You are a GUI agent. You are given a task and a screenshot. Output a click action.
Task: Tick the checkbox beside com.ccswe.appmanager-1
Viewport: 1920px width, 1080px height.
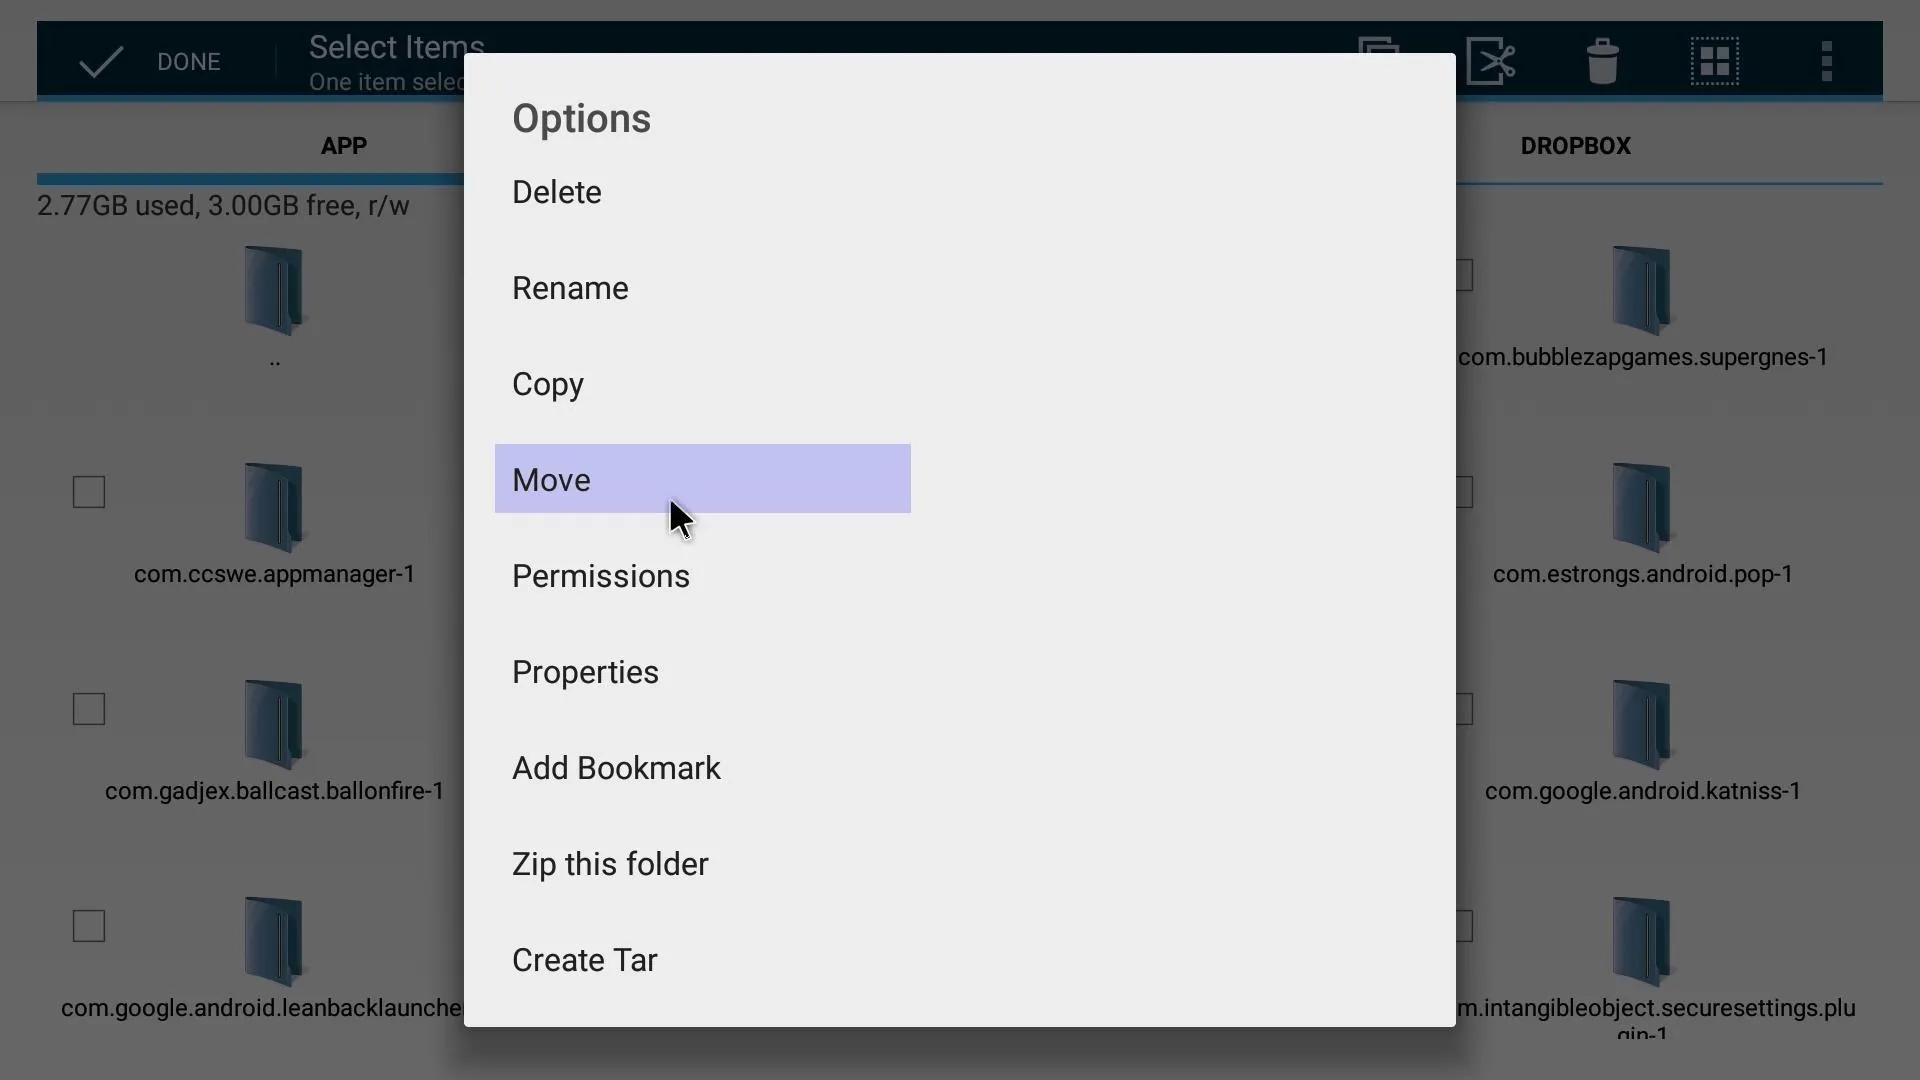pyautogui.click(x=89, y=492)
